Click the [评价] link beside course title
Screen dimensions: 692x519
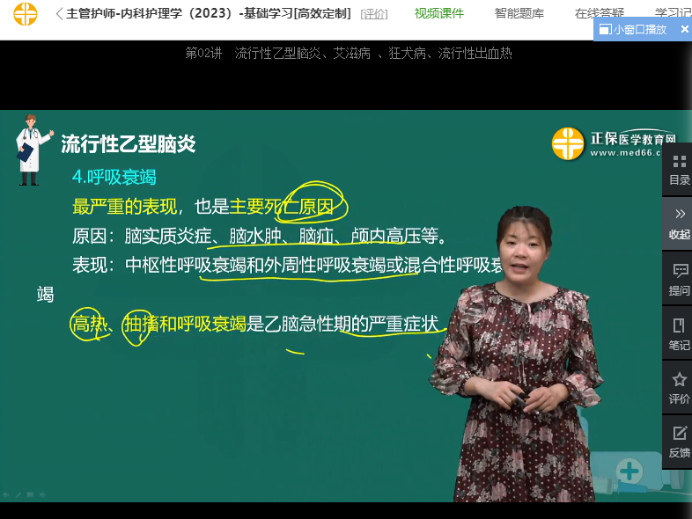pos(374,14)
